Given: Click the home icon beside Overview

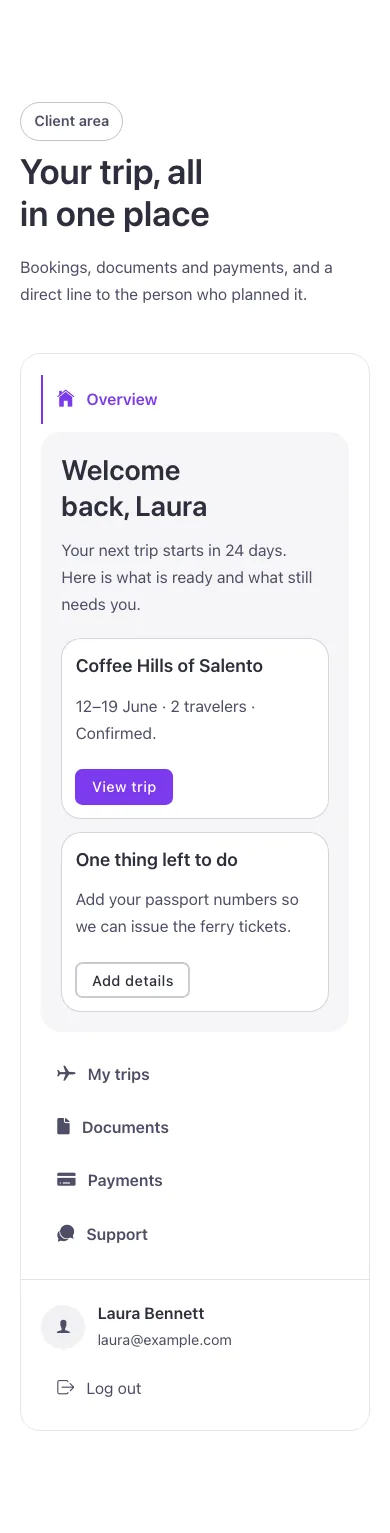Looking at the screenshot, I should click(66, 399).
